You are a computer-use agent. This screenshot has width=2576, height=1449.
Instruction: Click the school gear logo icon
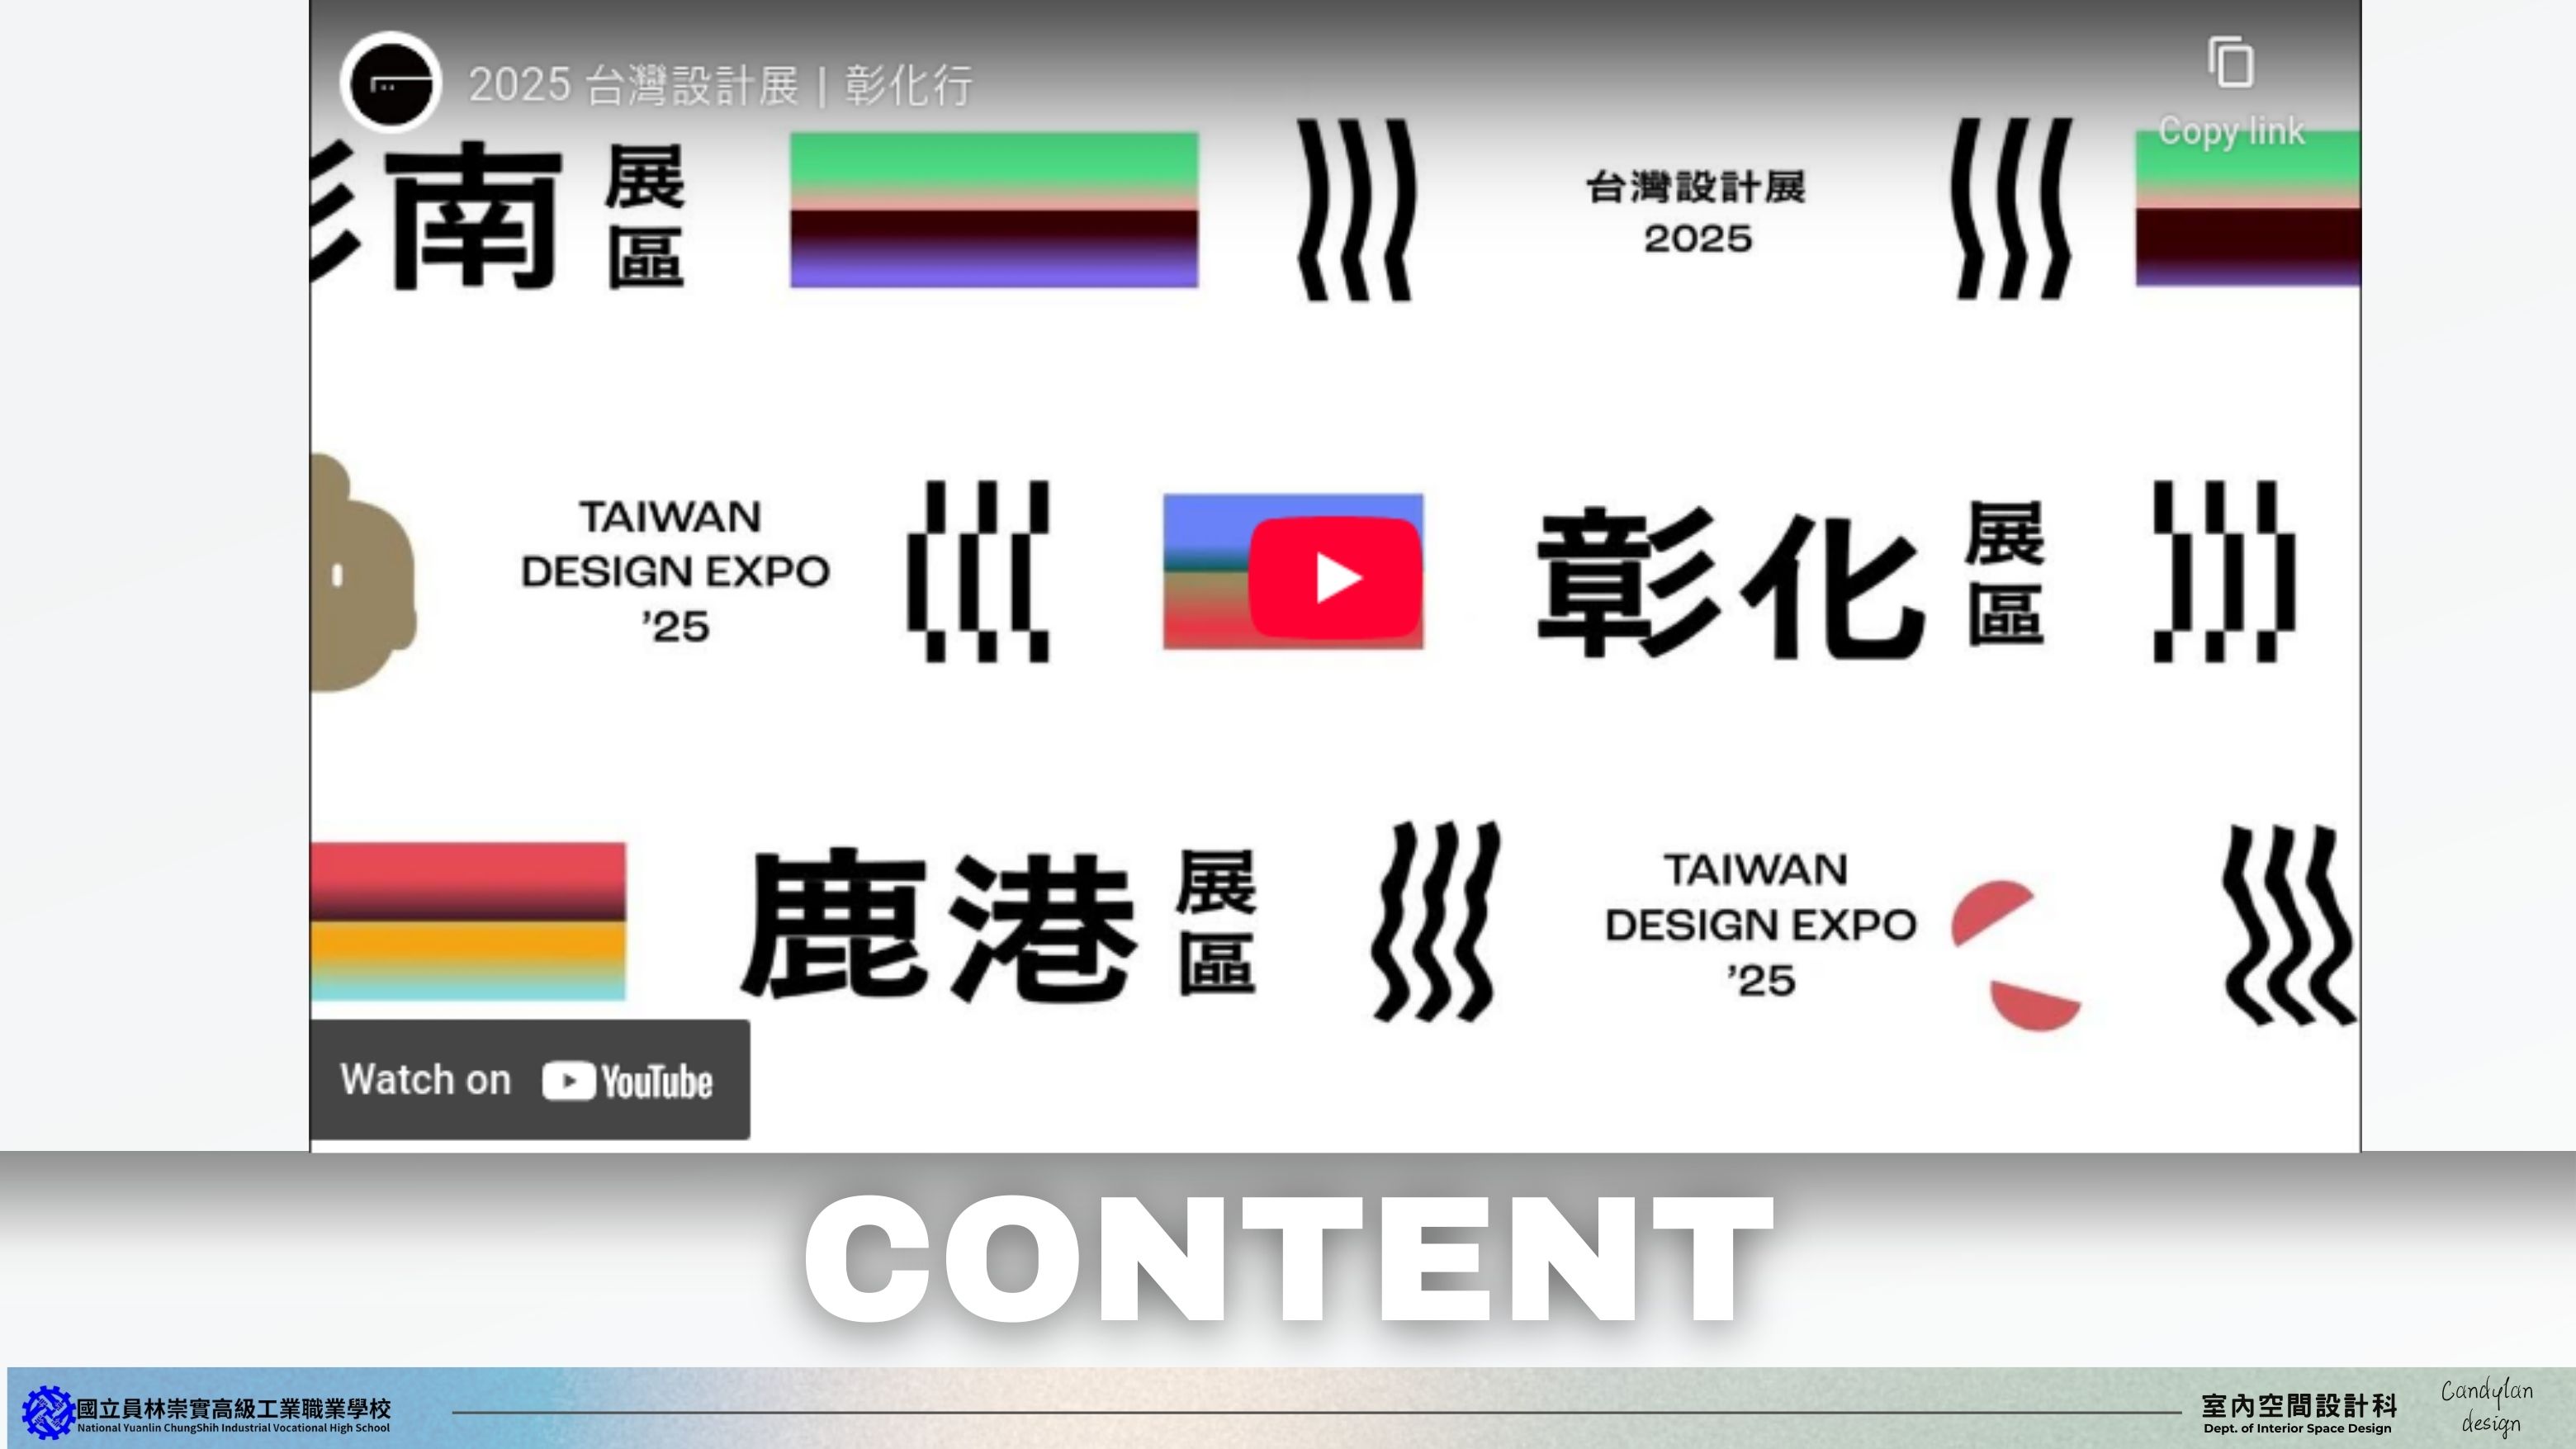click(x=47, y=1412)
